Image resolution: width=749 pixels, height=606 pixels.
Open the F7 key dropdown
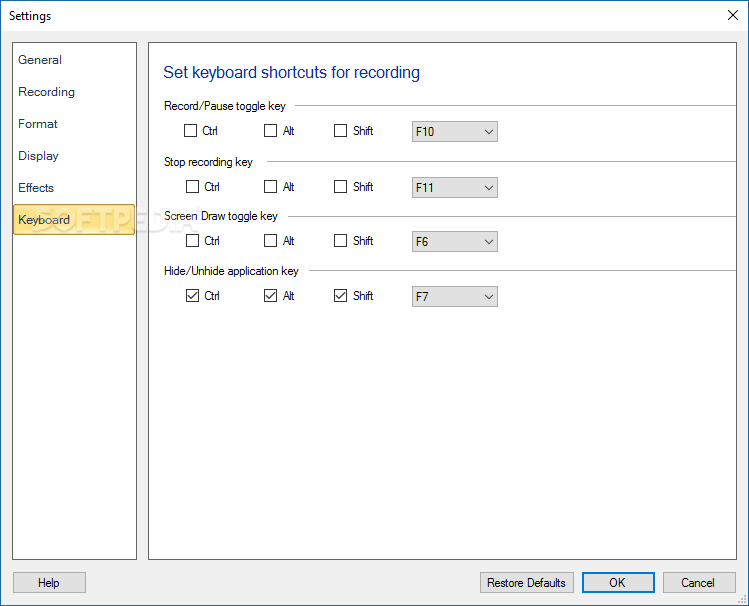[455, 296]
